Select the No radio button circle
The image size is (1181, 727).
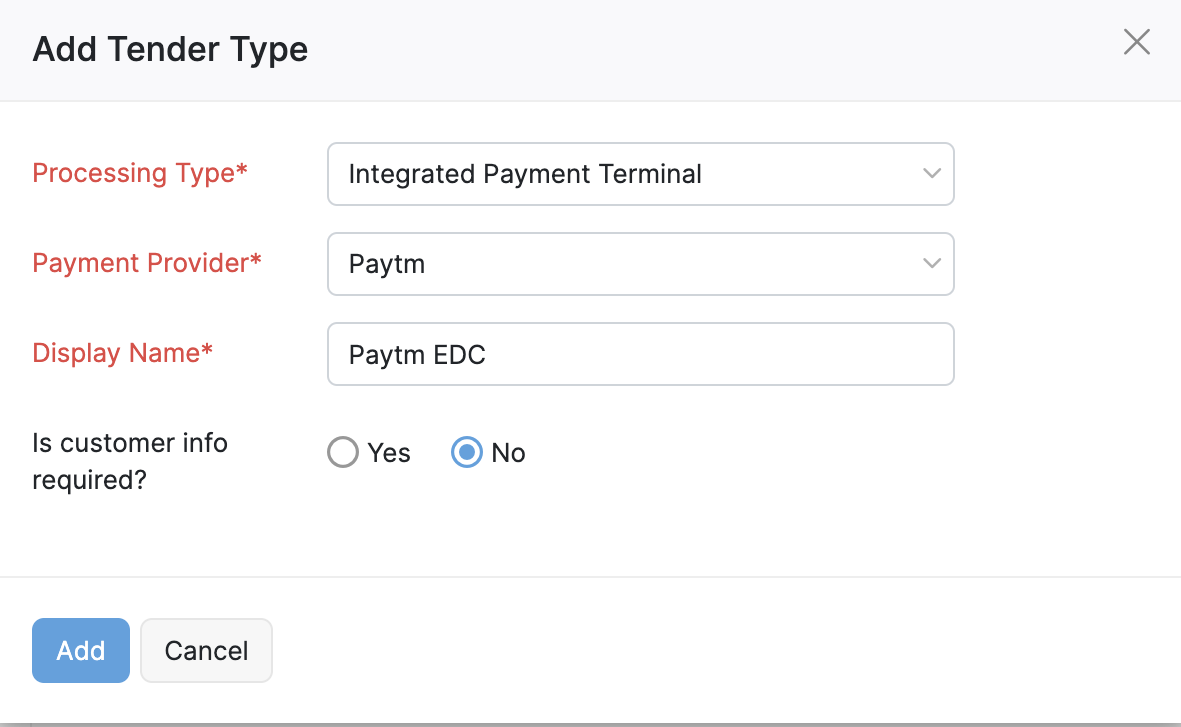click(467, 453)
